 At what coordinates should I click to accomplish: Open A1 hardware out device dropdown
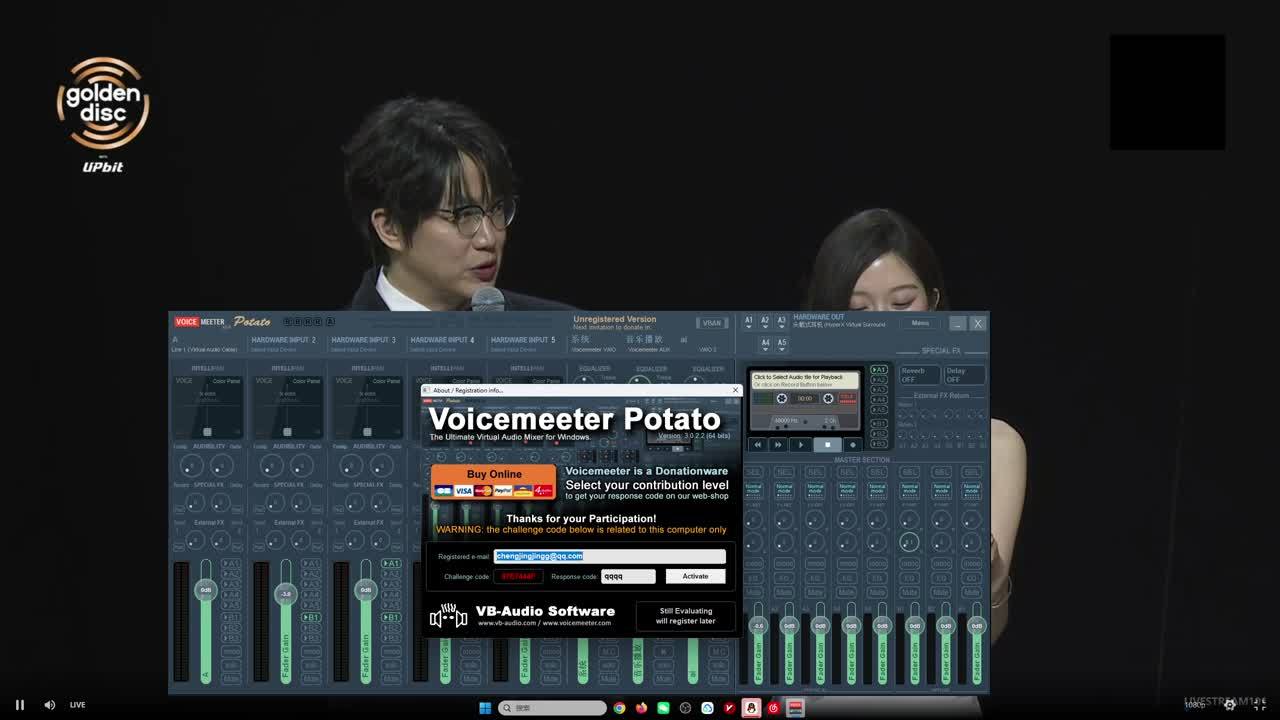point(748,322)
